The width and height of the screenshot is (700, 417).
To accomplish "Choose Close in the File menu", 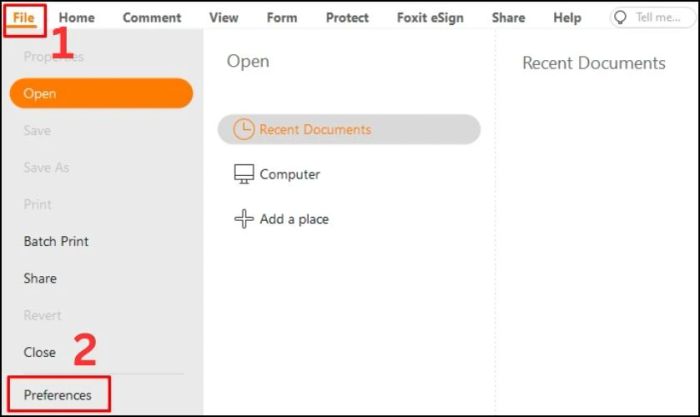I will 40,352.
